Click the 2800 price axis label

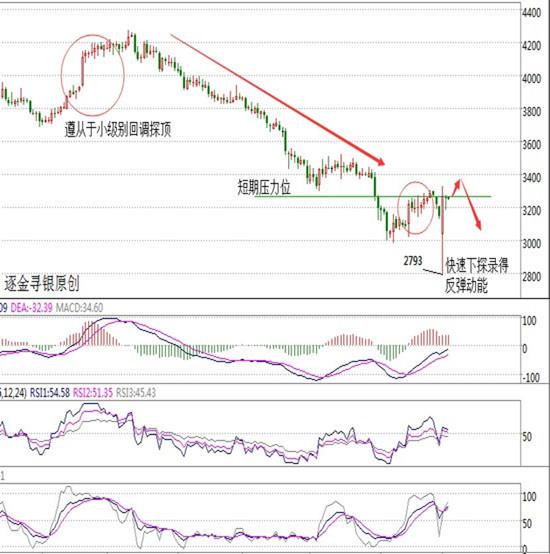click(x=532, y=276)
